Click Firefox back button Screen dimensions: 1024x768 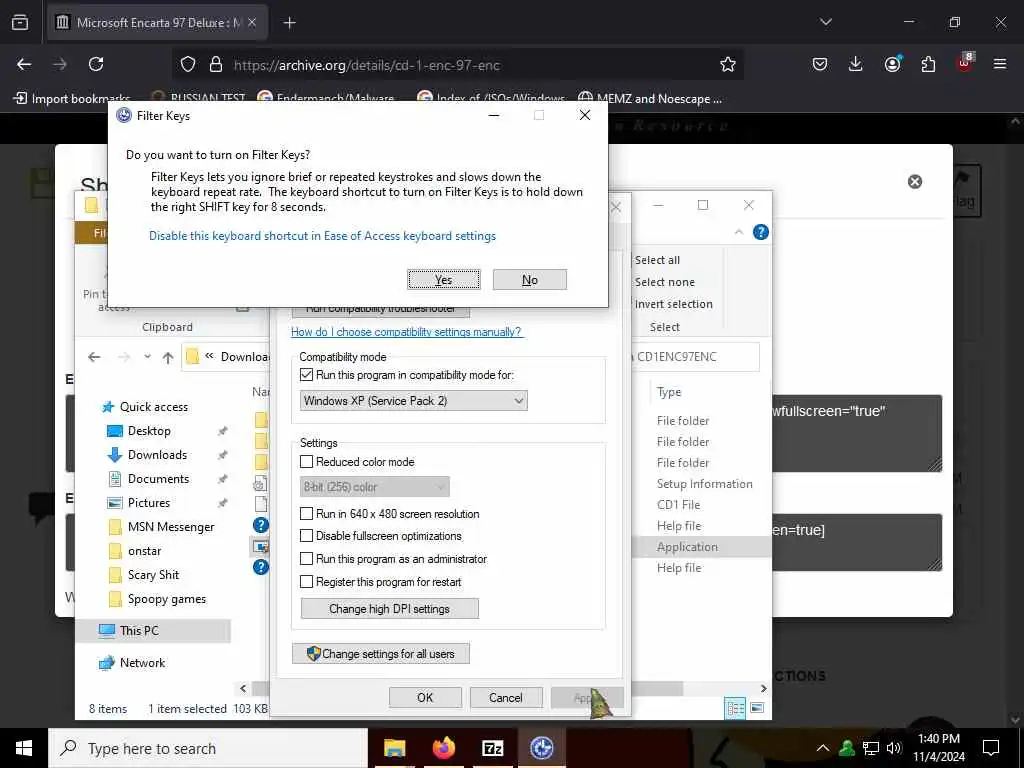click(x=24, y=64)
